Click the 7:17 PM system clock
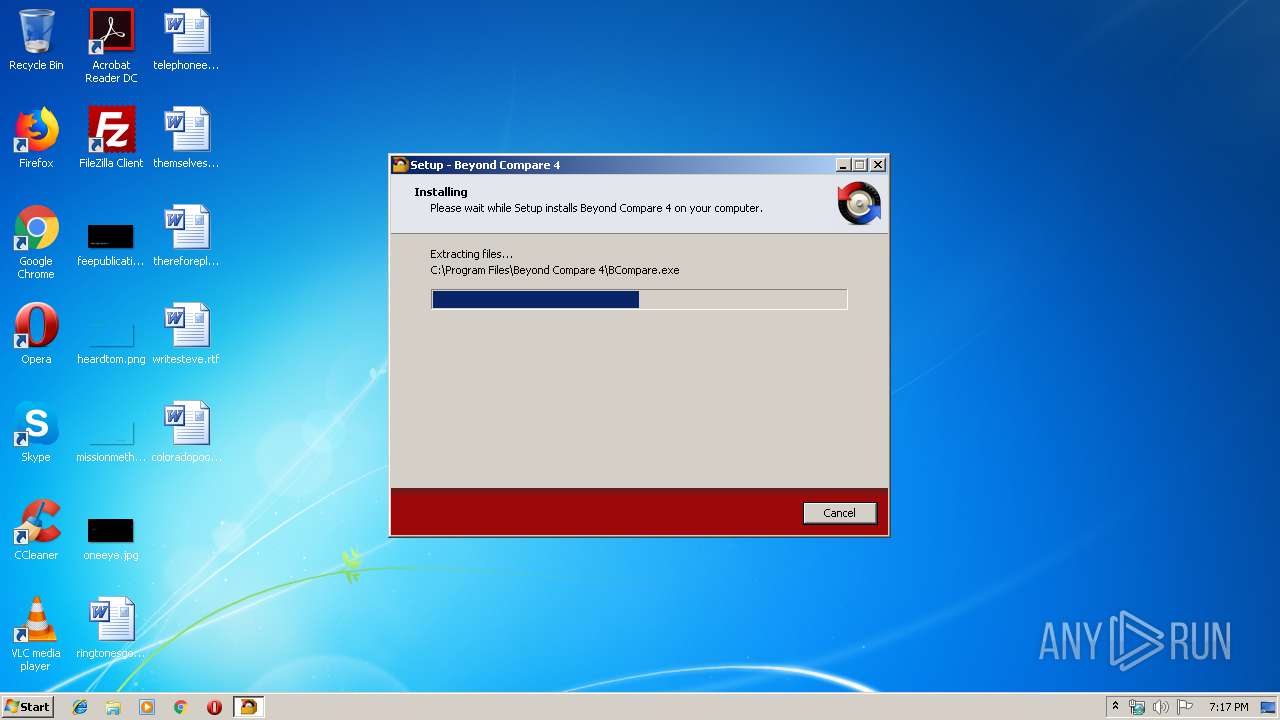This screenshot has width=1280, height=720. (x=1228, y=707)
